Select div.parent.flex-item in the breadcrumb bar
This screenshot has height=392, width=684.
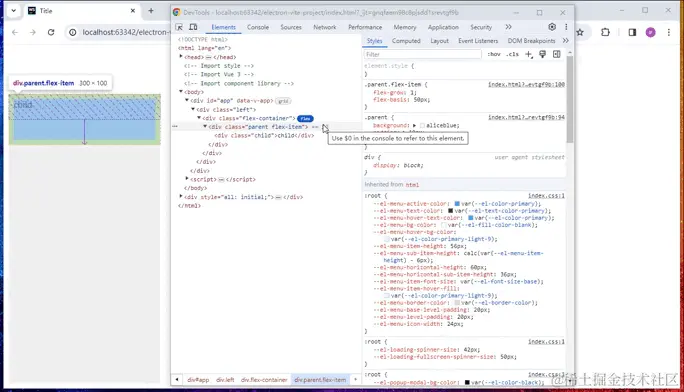pos(320,380)
